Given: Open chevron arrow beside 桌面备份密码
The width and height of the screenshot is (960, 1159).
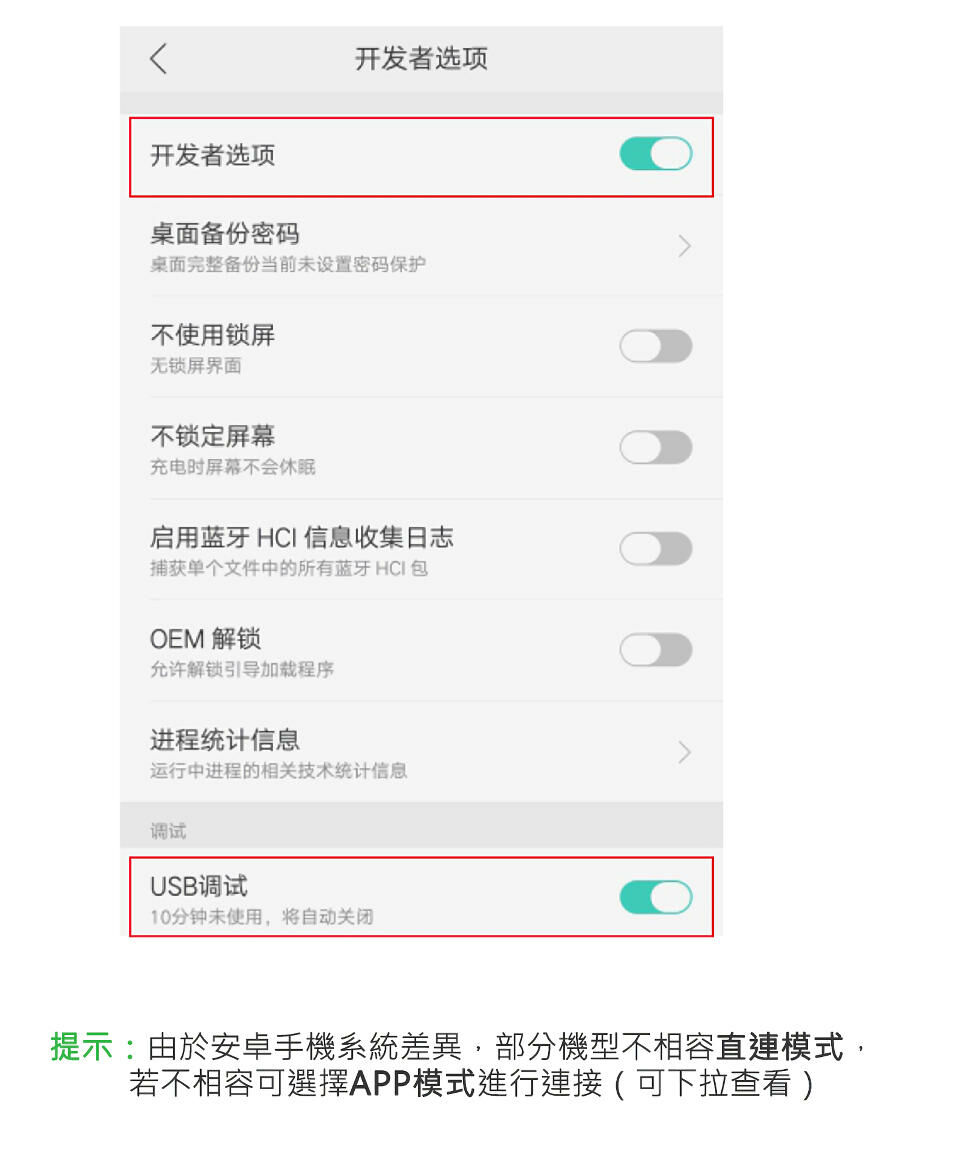Looking at the screenshot, I should tap(684, 246).
